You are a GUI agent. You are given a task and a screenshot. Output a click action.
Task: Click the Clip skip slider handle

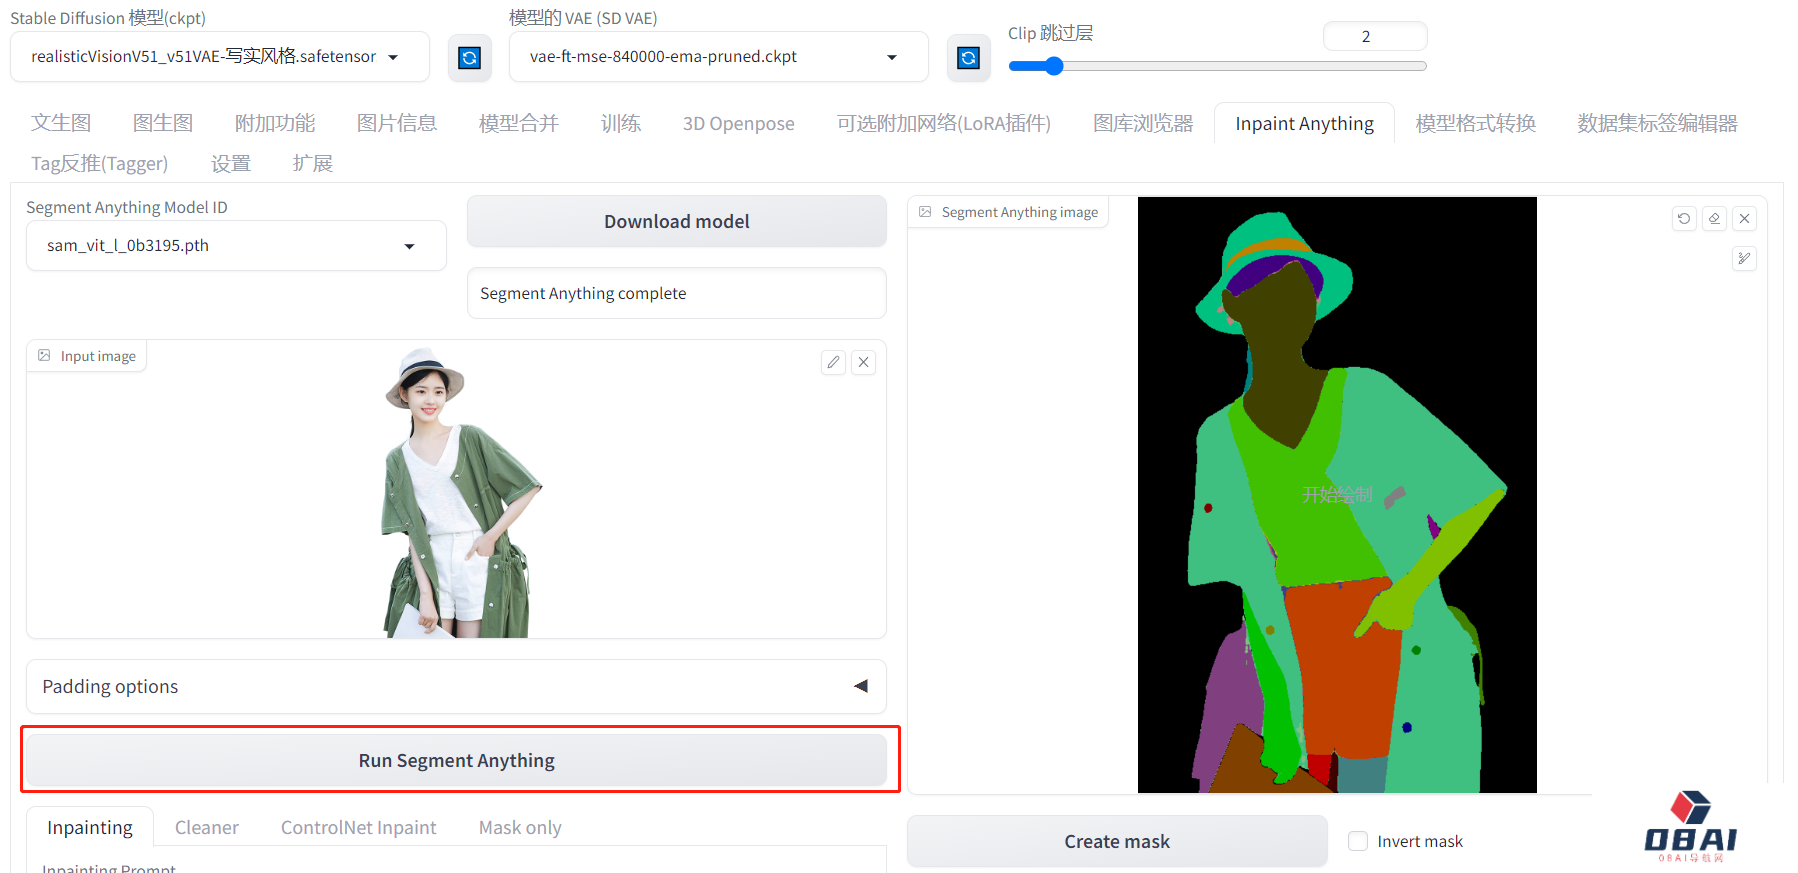tap(1054, 66)
